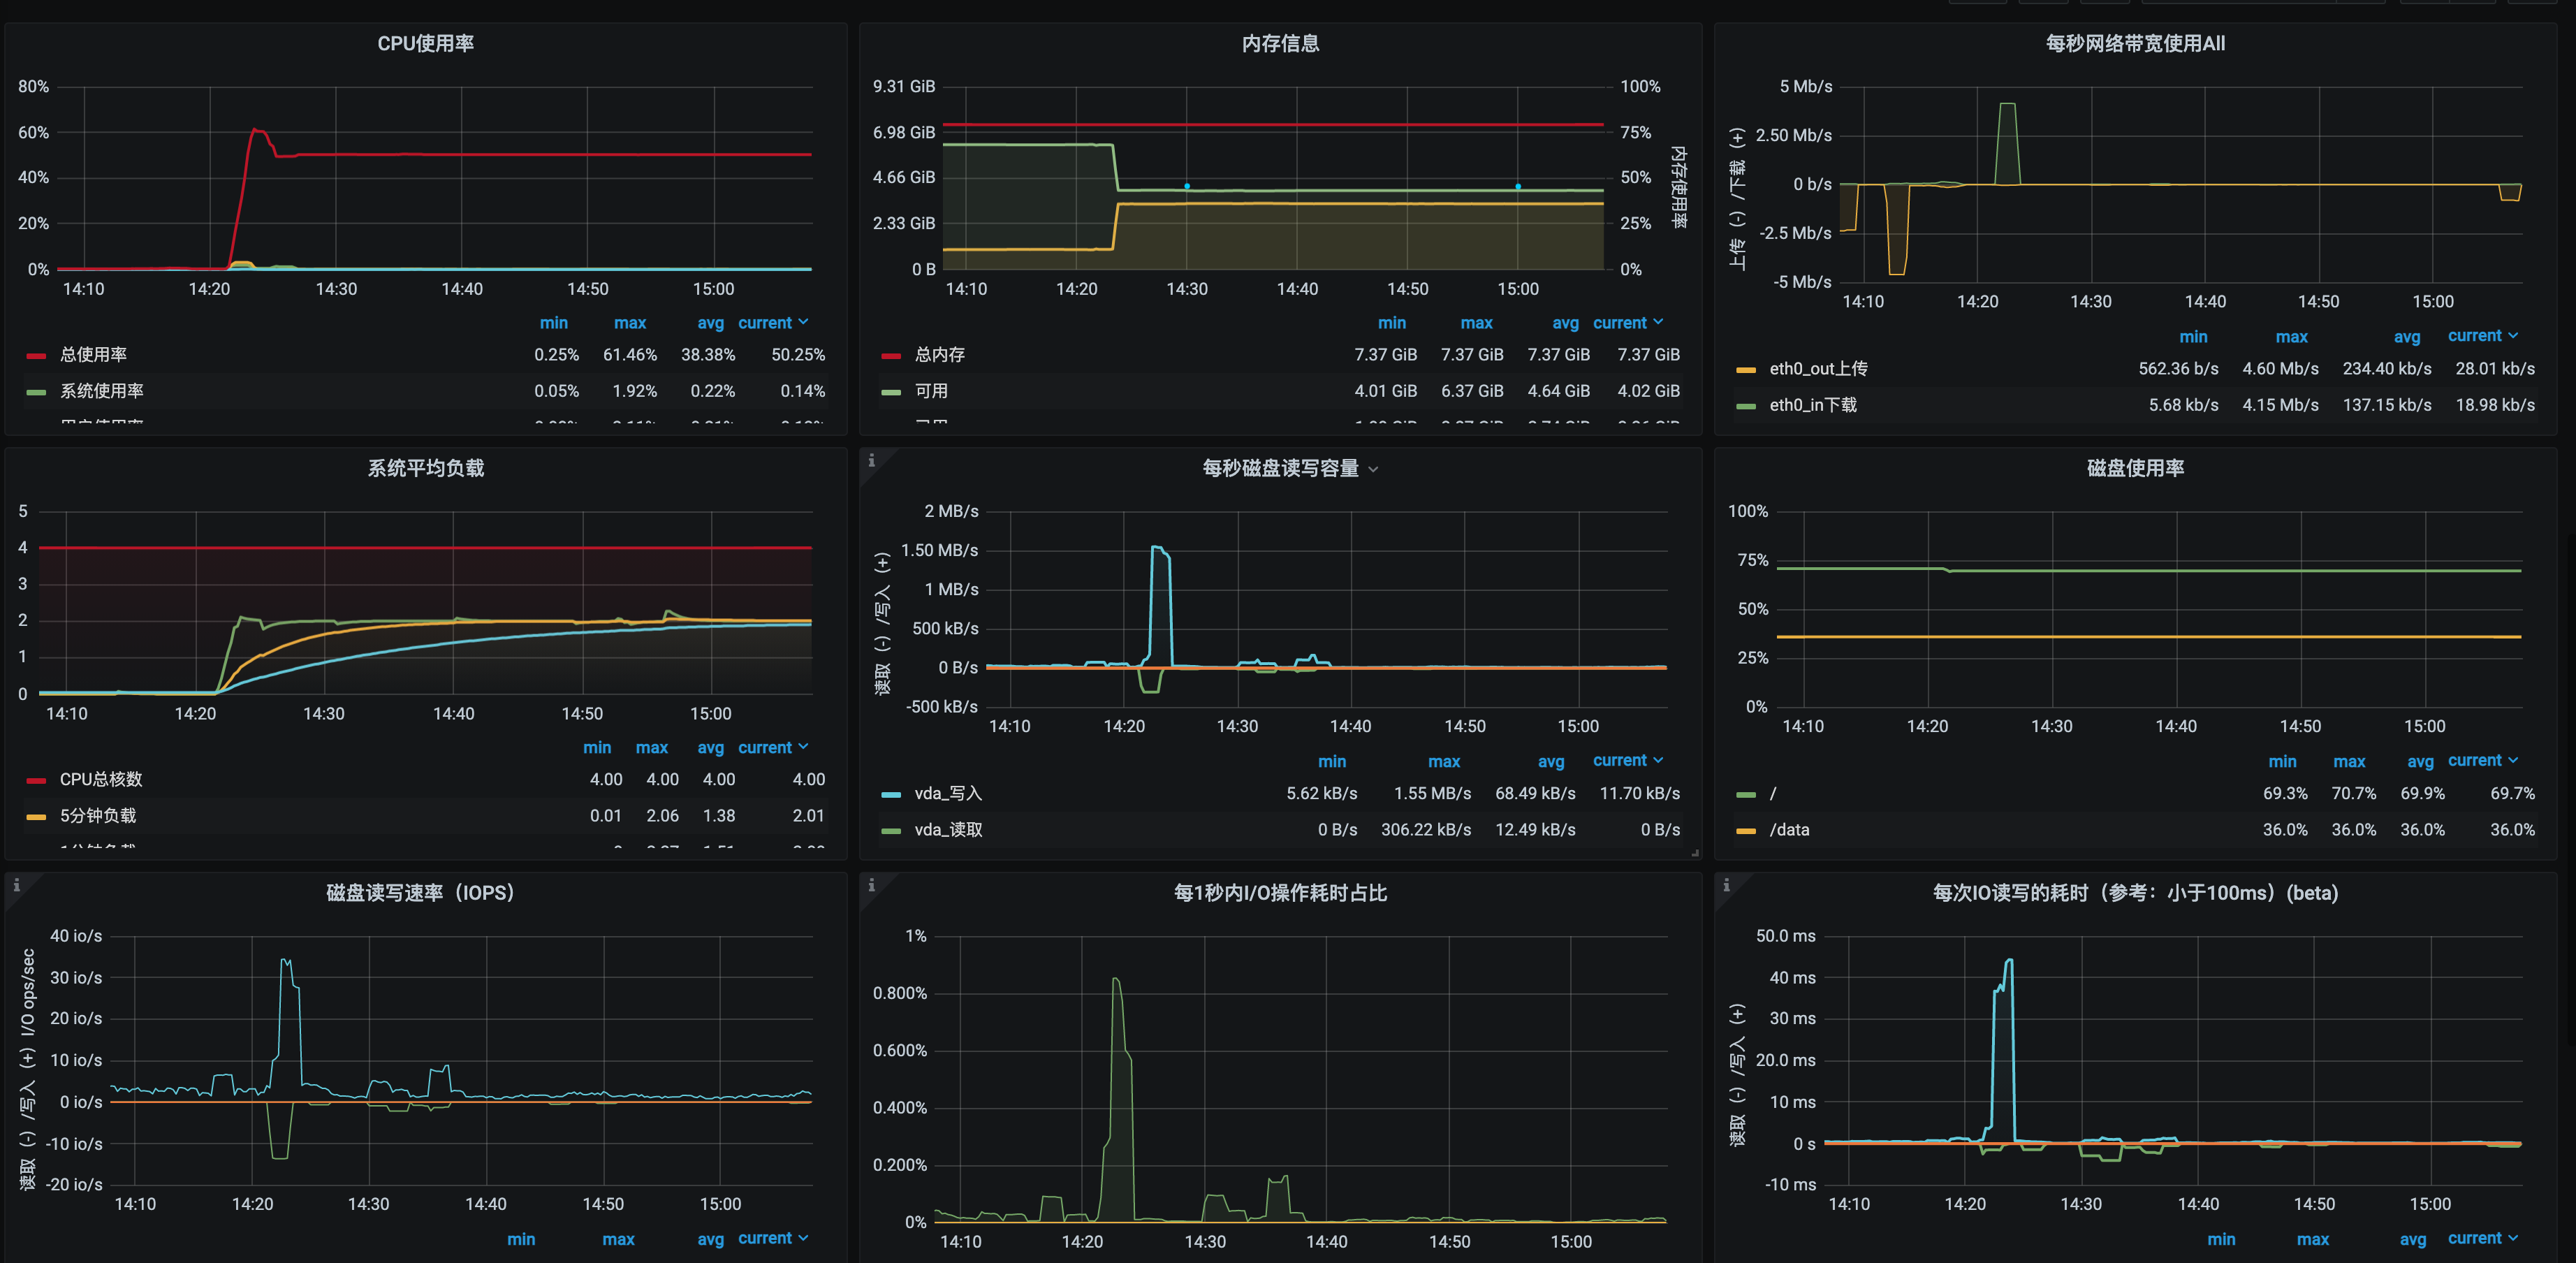Click the 每秒网络带宽使用All panel title

2135,44
